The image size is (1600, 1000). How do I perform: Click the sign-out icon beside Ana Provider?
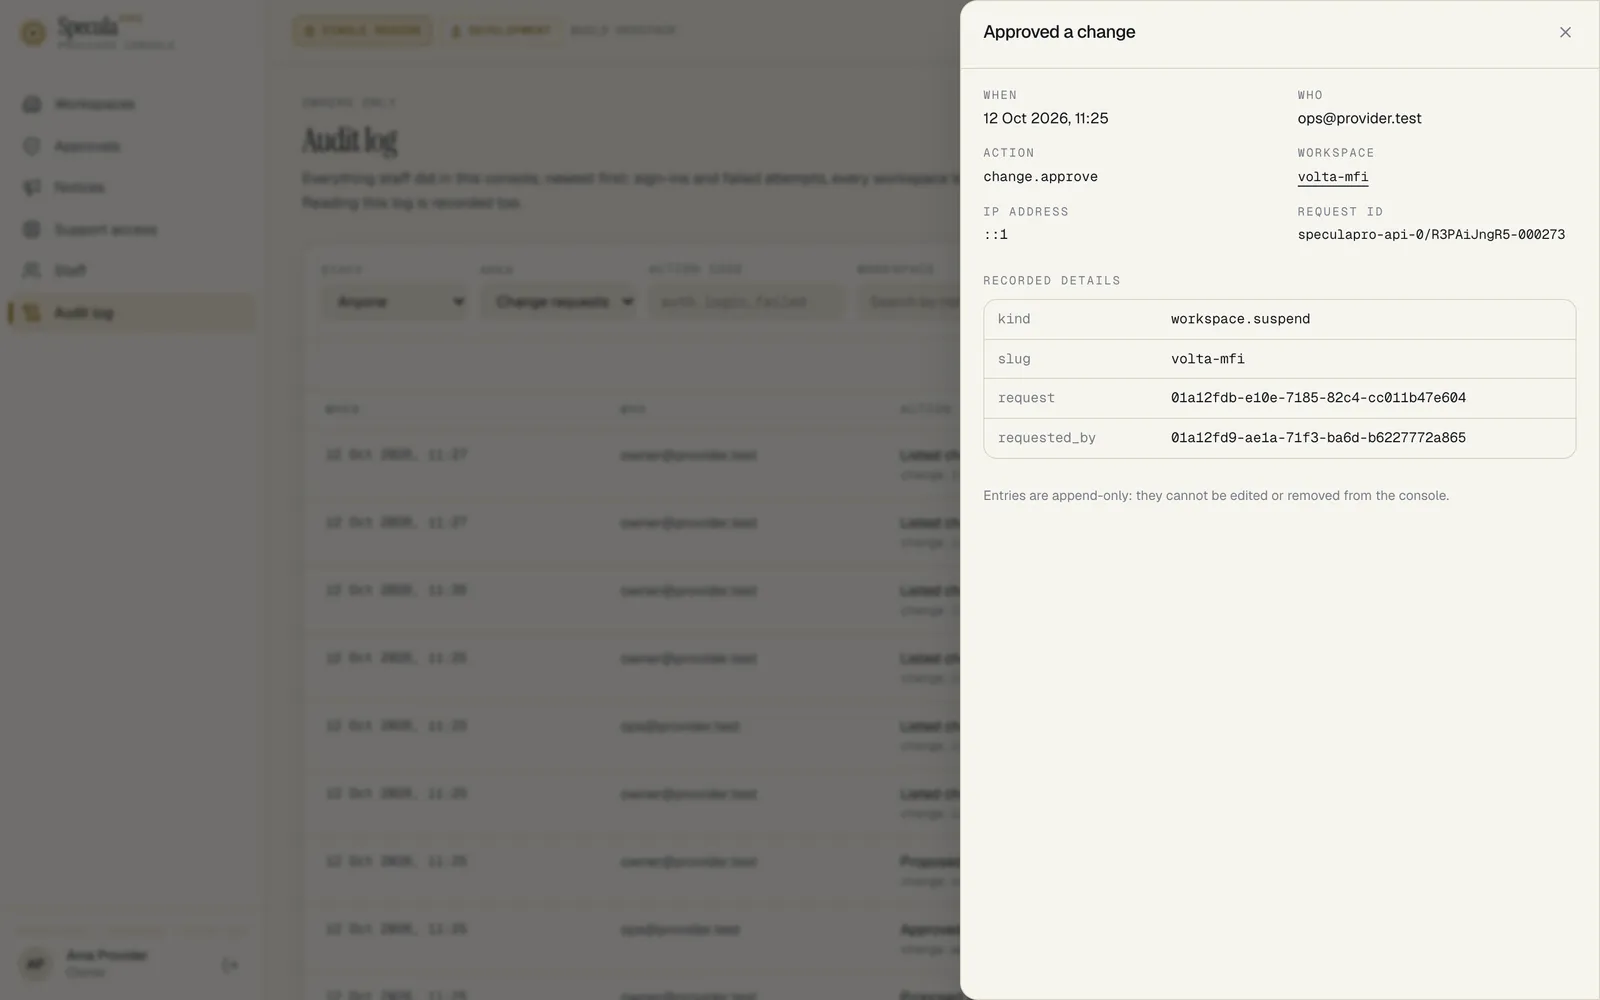click(230, 965)
